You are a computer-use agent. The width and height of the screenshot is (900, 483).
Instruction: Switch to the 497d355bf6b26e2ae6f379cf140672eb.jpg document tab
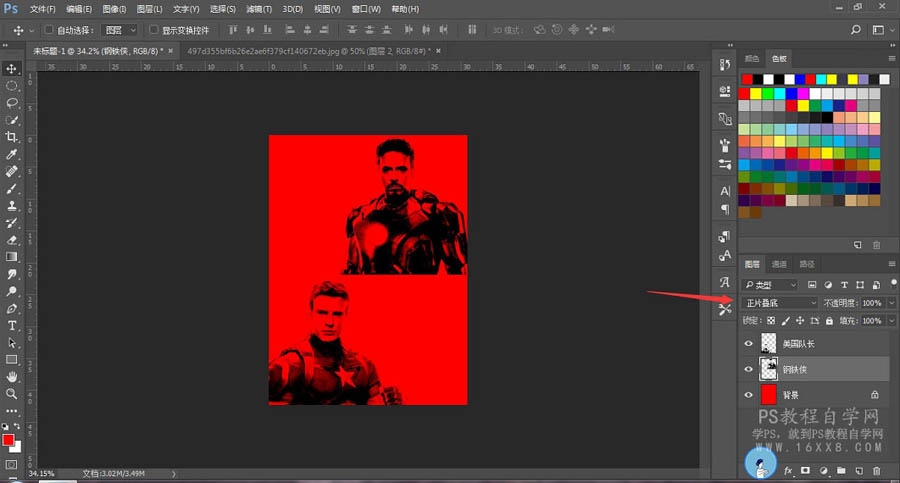click(x=309, y=51)
